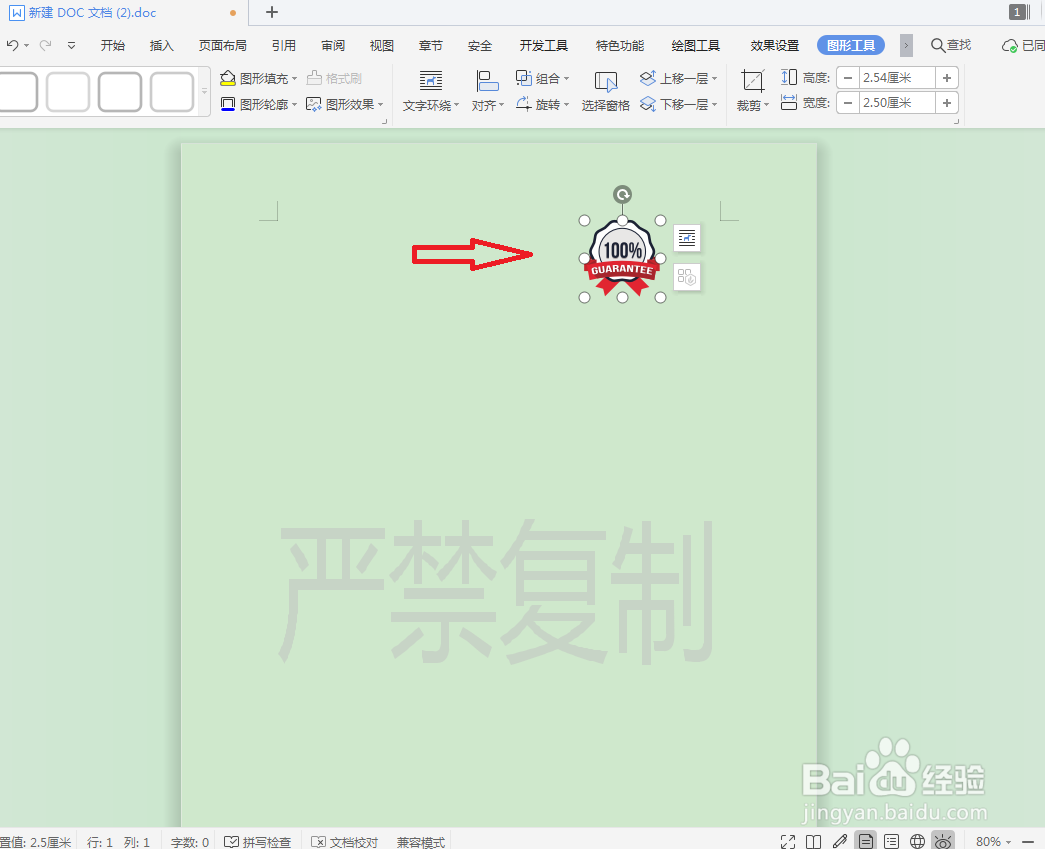This screenshot has width=1045, height=849.
Task: Open the 组合 group dropdown
Action: (x=542, y=78)
